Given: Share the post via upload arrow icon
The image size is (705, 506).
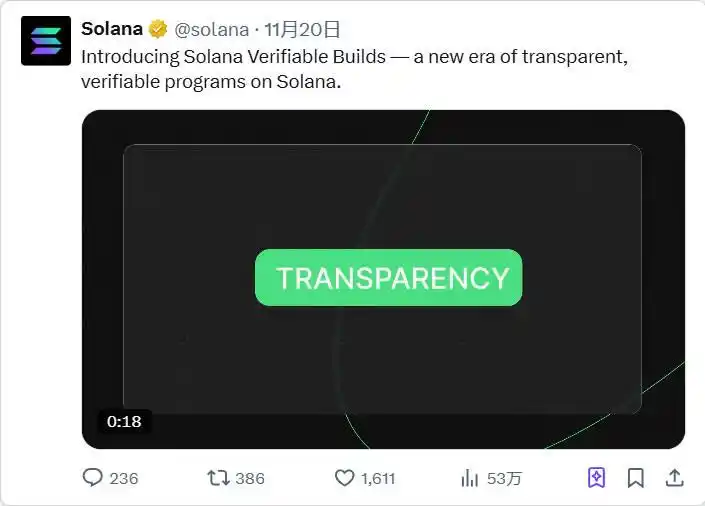Looking at the screenshot, I should (674, 478).
